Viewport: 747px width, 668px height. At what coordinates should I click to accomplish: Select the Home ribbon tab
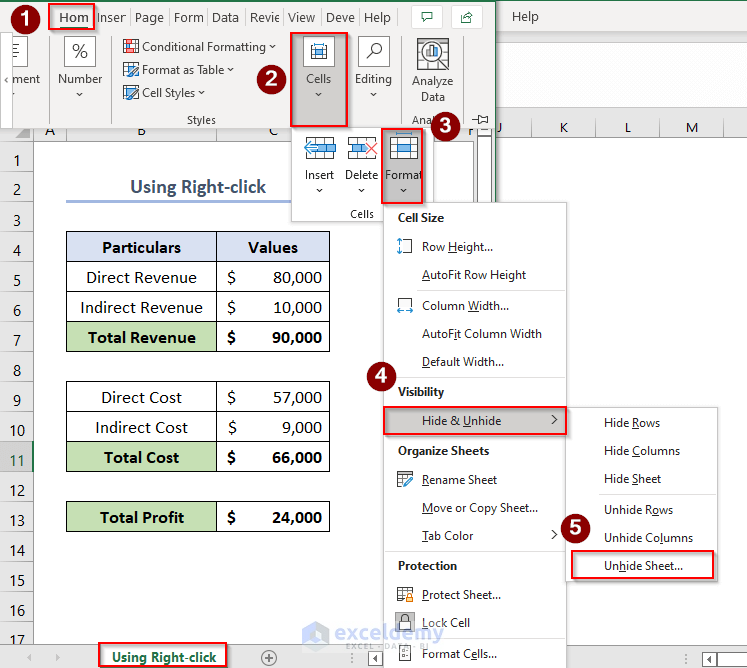[x=73, y=18]
